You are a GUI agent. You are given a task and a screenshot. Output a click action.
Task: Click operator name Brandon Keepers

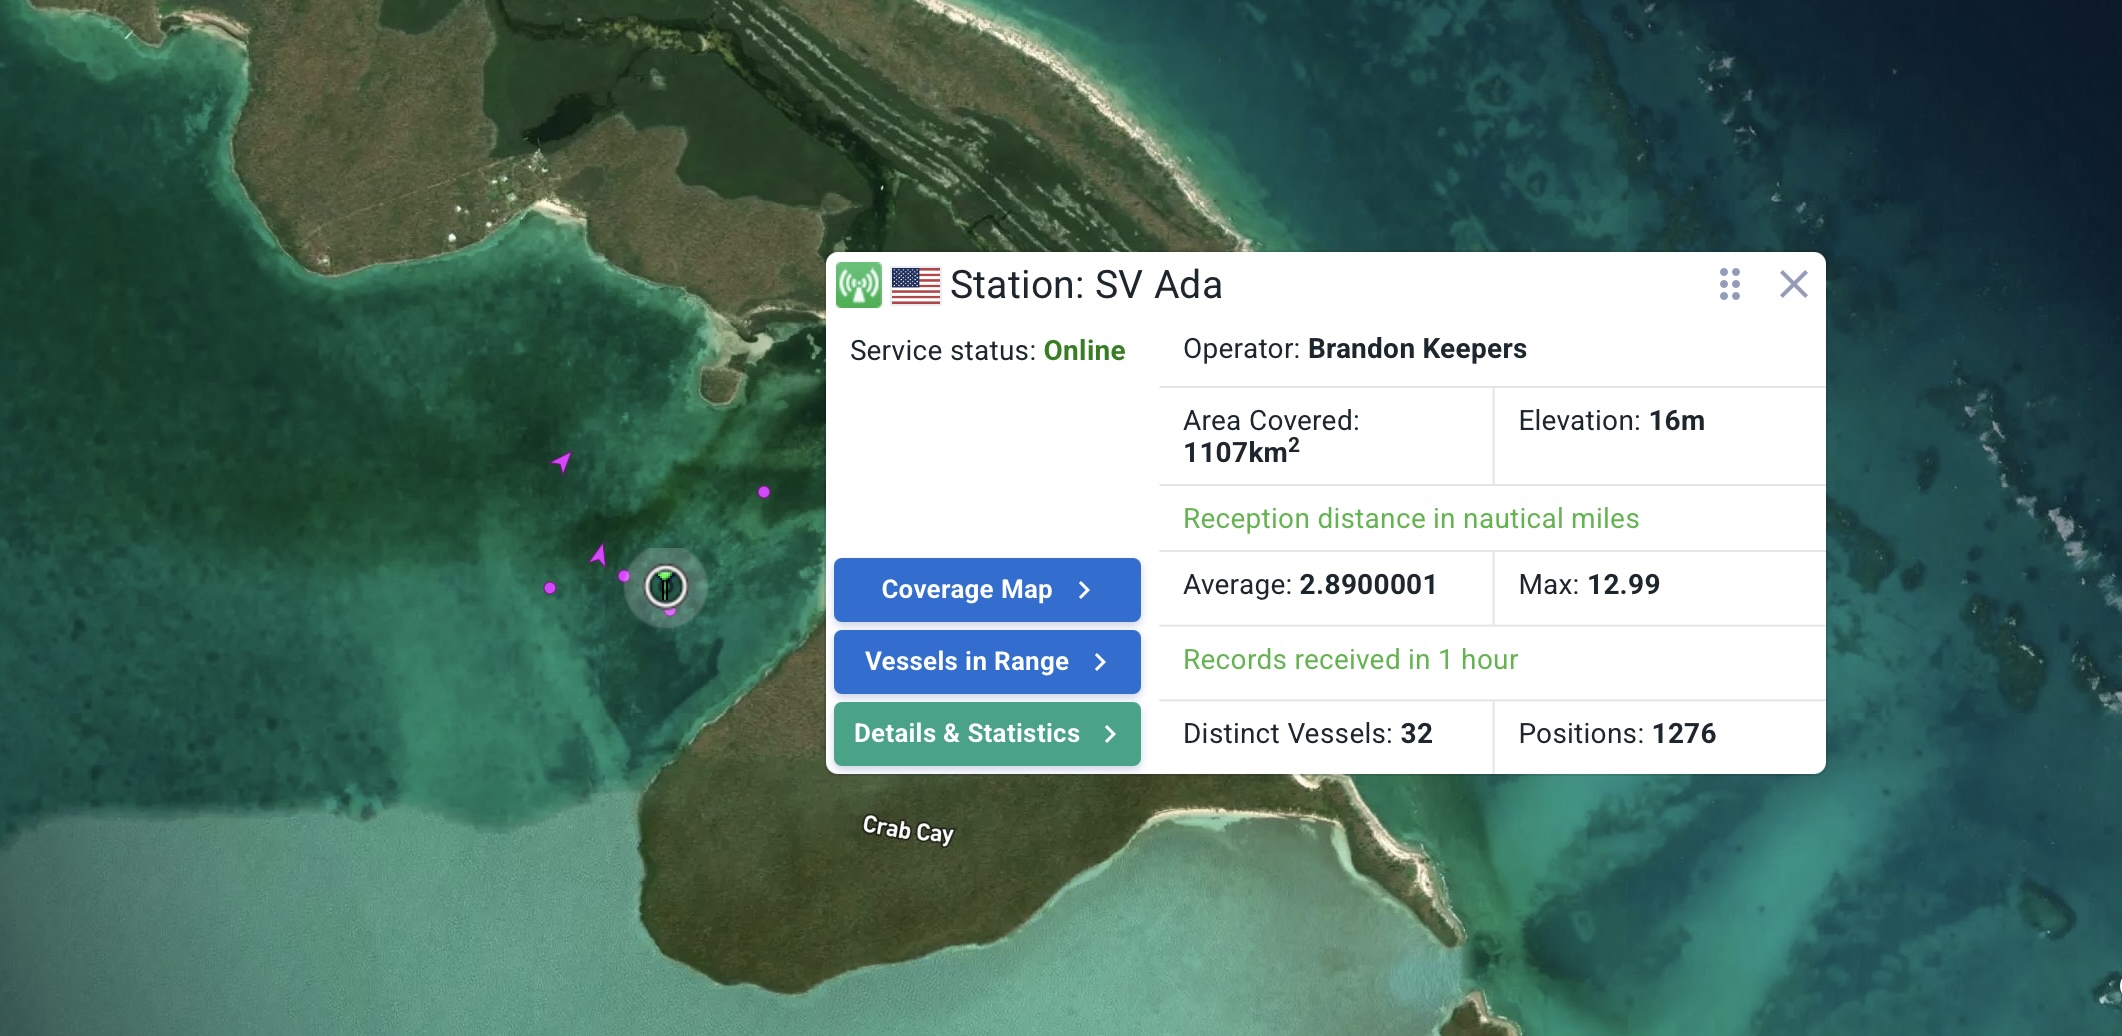tap(1416, 349)
